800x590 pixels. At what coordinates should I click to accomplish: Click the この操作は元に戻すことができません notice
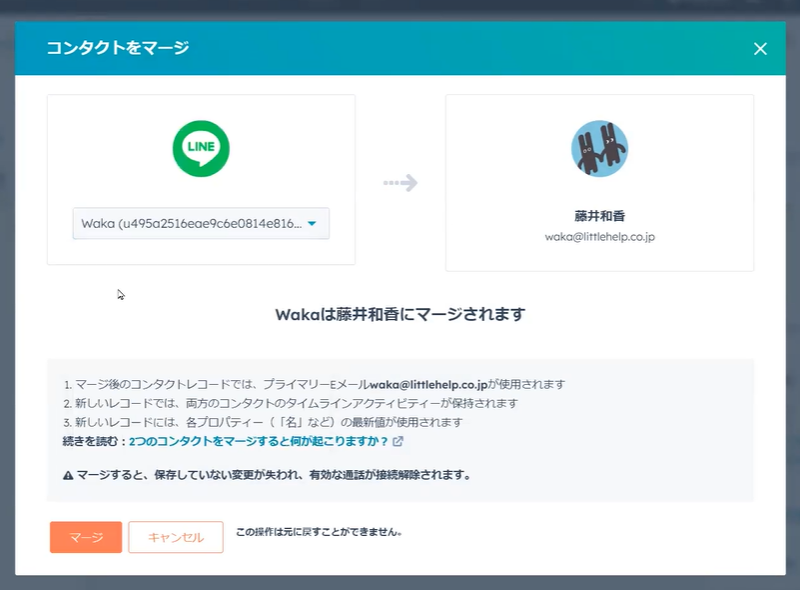point(319,532)
